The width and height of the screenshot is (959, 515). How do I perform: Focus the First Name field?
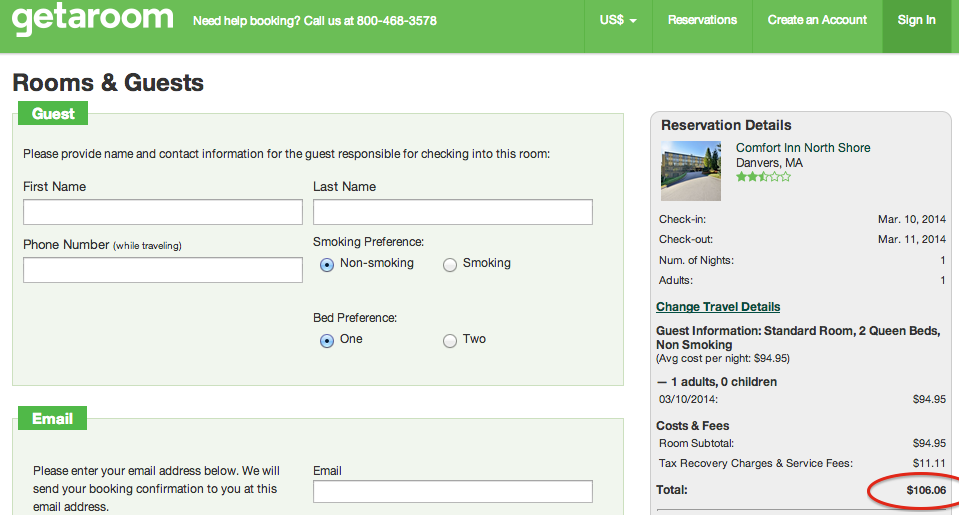[x=163, y=212]
